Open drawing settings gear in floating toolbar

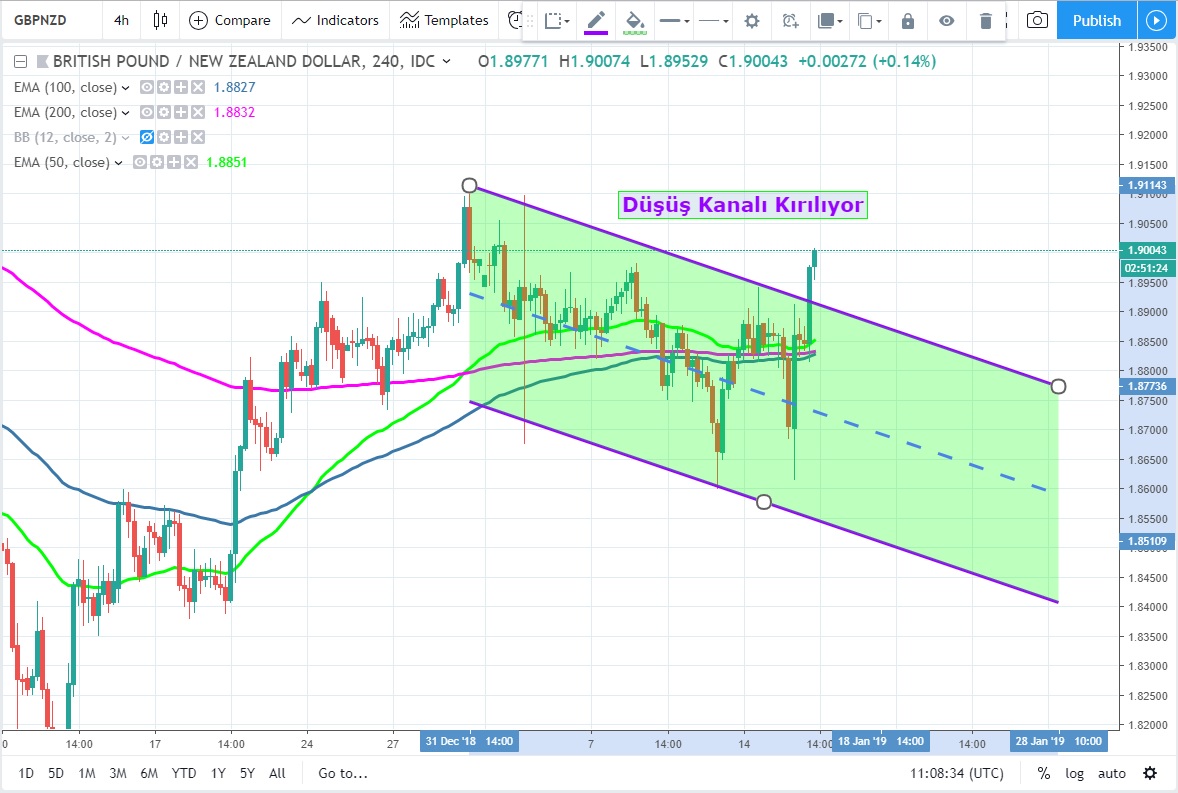point(752,20)
